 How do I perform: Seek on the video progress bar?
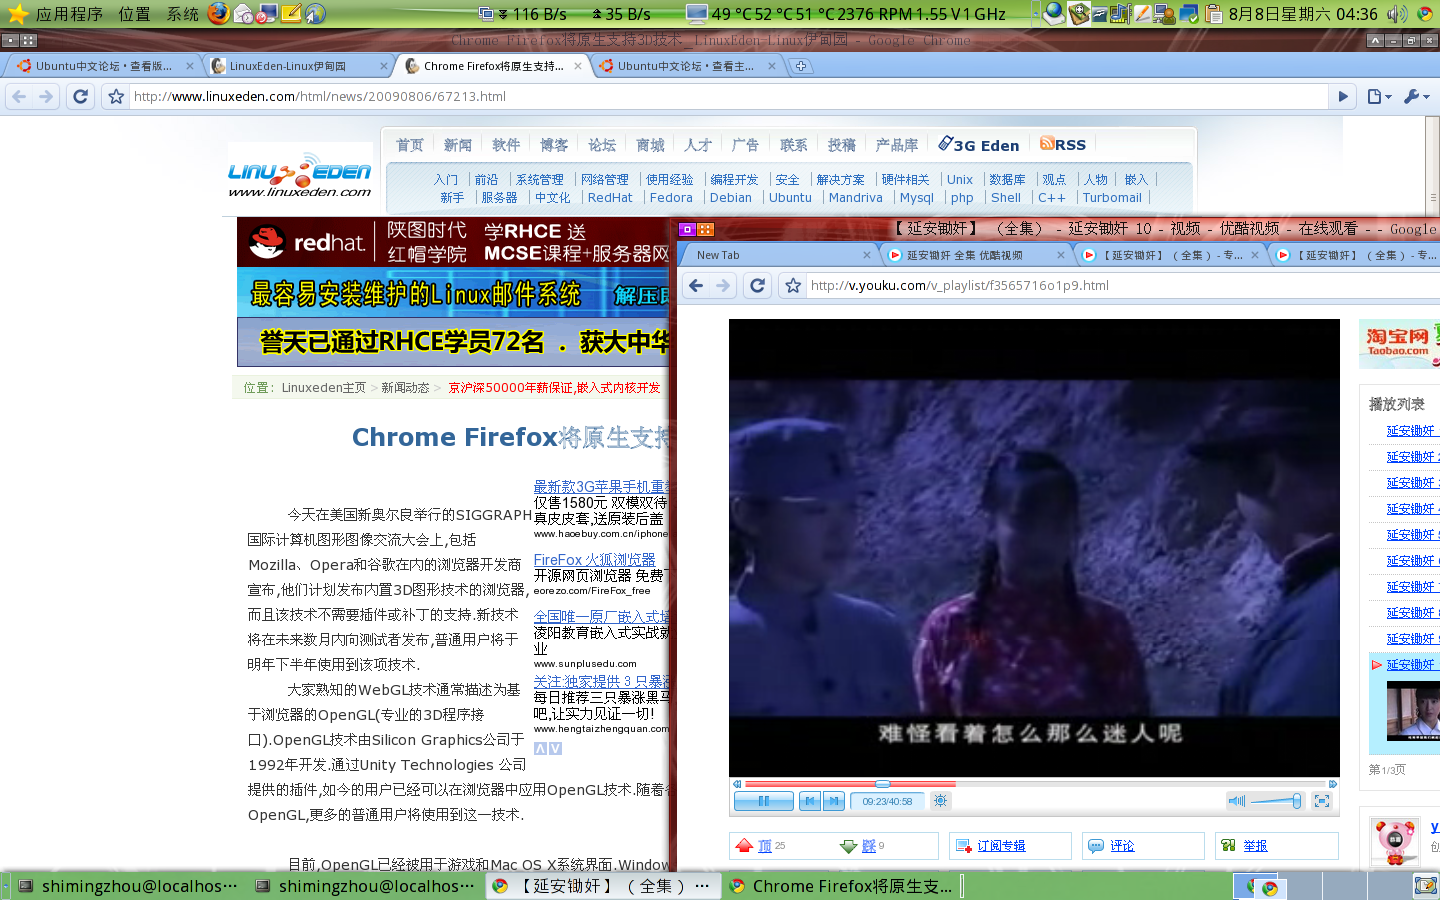pyautogui.click(x=1034, y=784)
